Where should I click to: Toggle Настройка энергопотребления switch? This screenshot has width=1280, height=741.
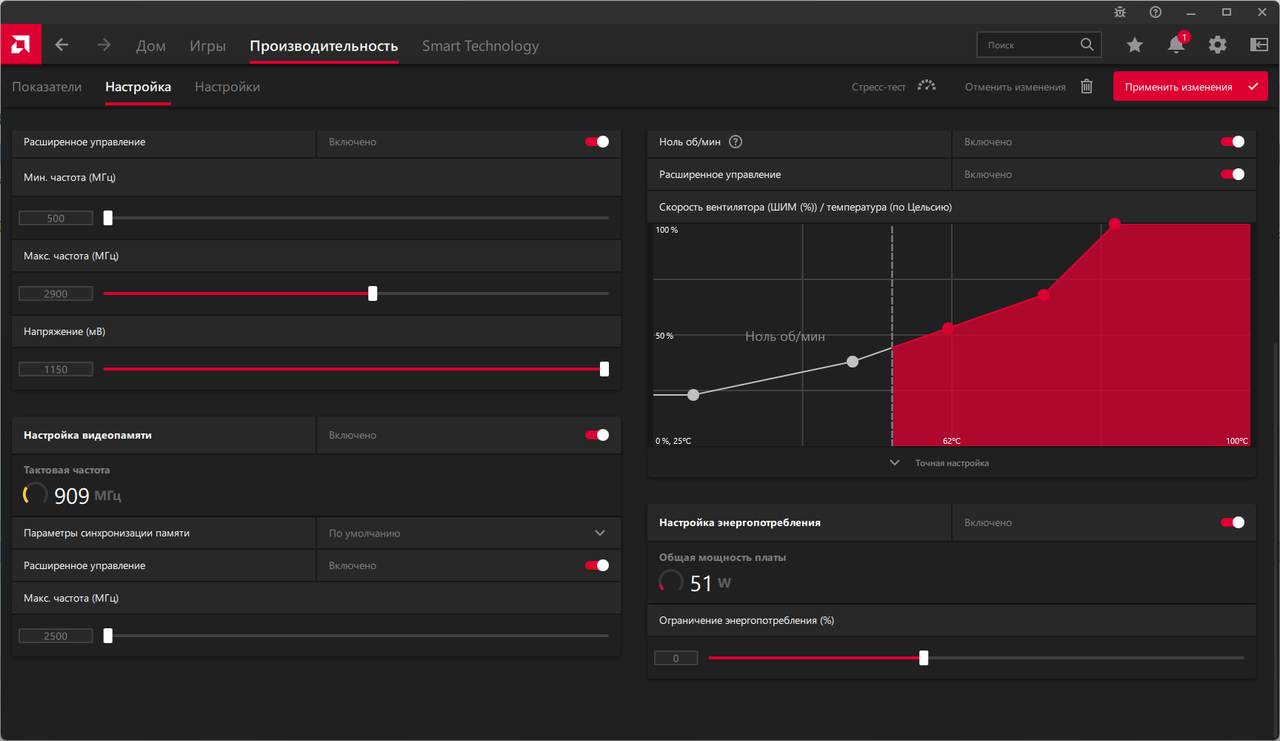1233,522
